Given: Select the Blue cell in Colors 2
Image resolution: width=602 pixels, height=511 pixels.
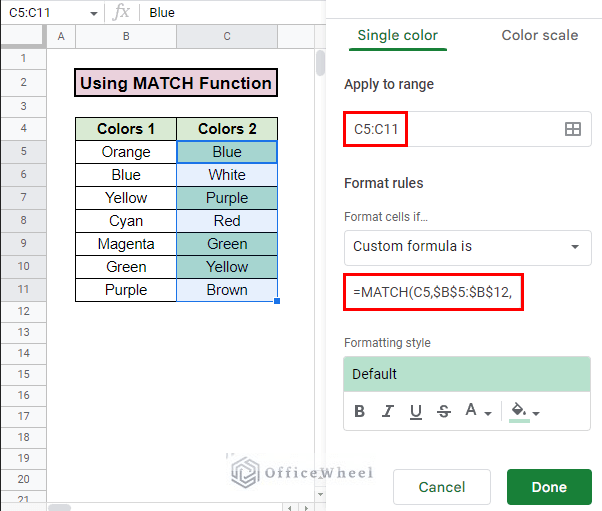Looking at the screenshot, I should (227, 152).
